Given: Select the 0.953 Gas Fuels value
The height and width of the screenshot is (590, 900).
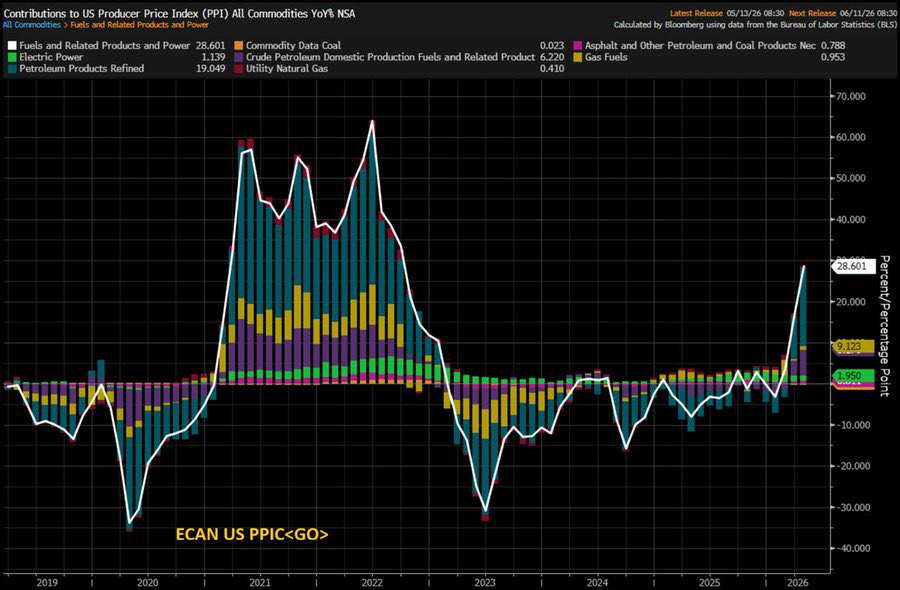Looking at the screenshot, I should [833, 57].
